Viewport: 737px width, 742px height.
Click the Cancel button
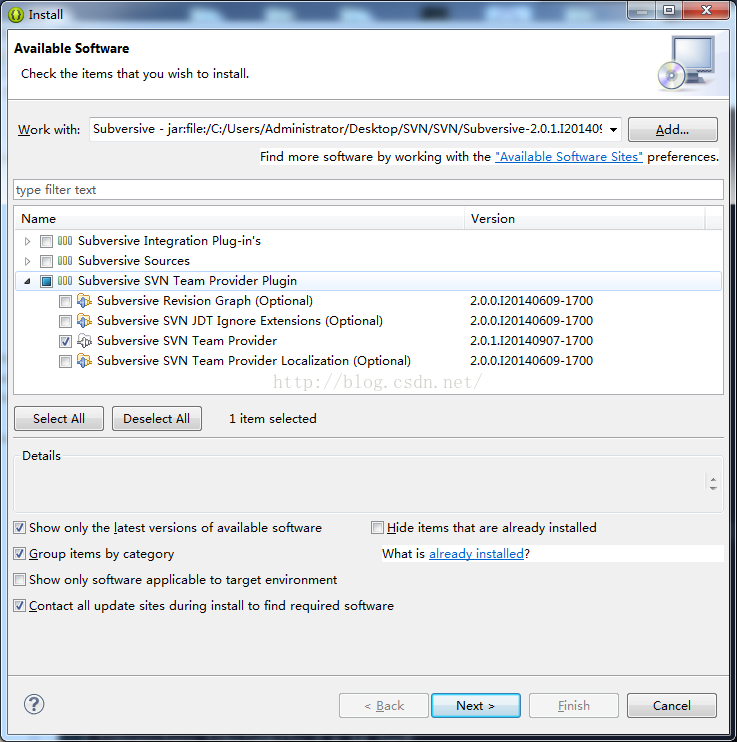672,706
